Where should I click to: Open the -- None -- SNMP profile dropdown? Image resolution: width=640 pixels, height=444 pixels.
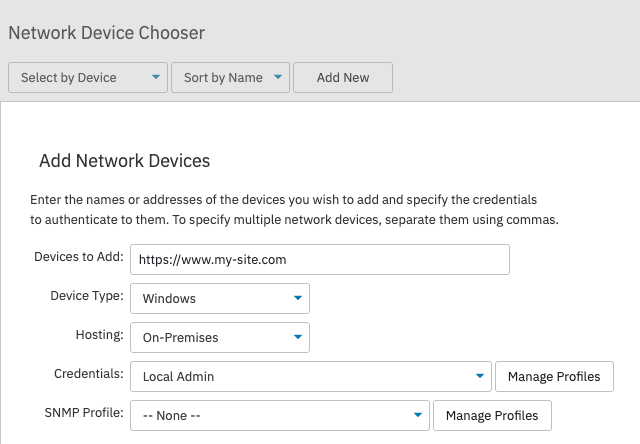pyautogui.click(x=280, y=415)
